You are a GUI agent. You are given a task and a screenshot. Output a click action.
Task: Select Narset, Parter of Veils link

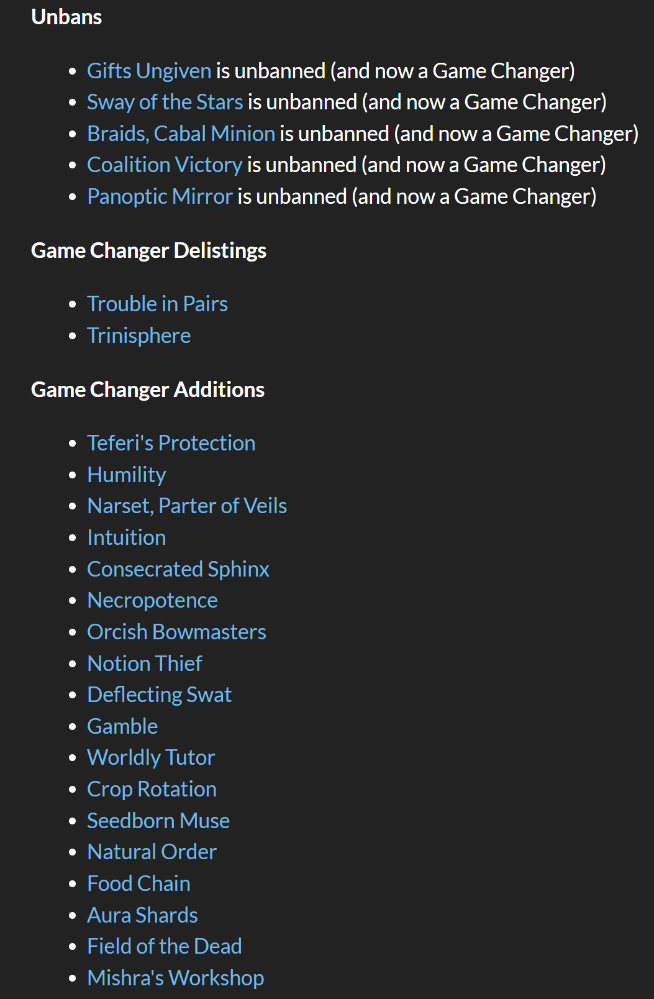point(186,506)
